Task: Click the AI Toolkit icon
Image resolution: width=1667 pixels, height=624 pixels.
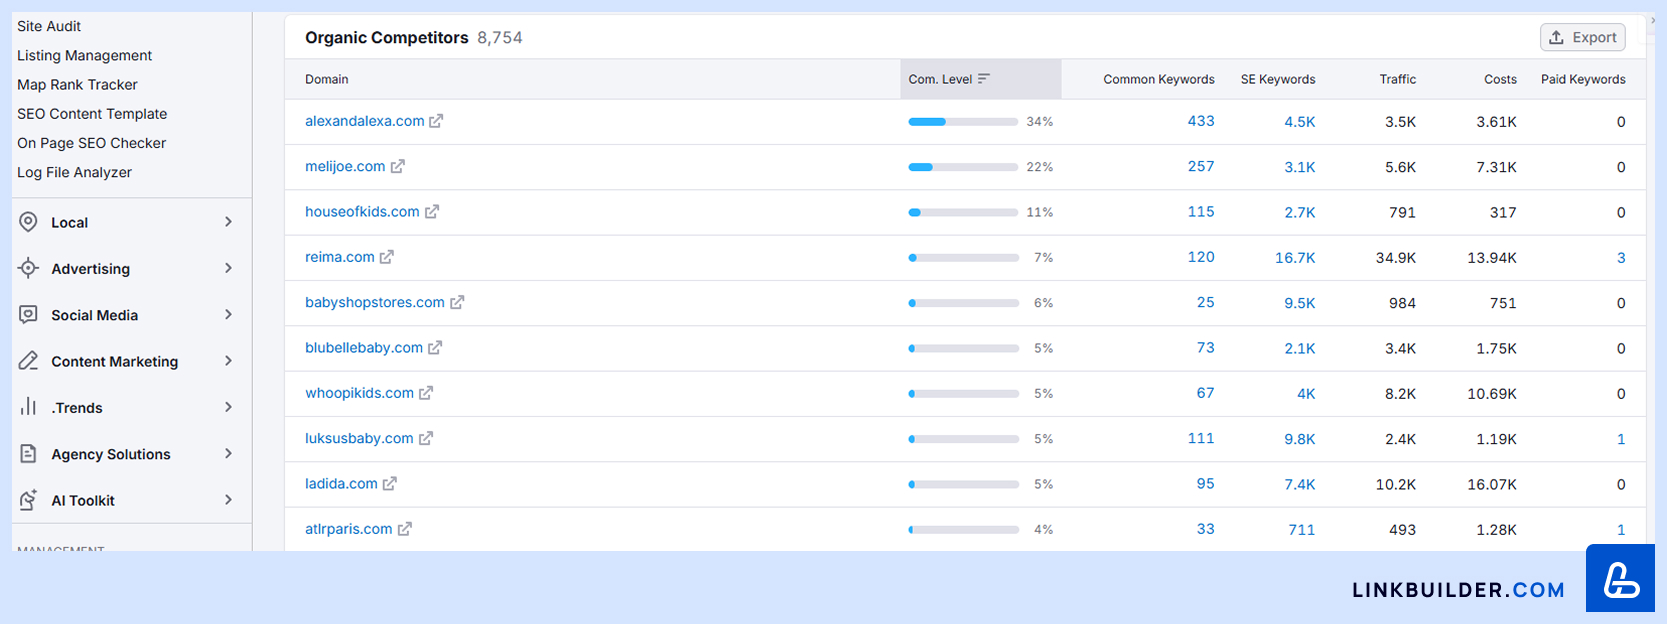Action: [29, 500]
